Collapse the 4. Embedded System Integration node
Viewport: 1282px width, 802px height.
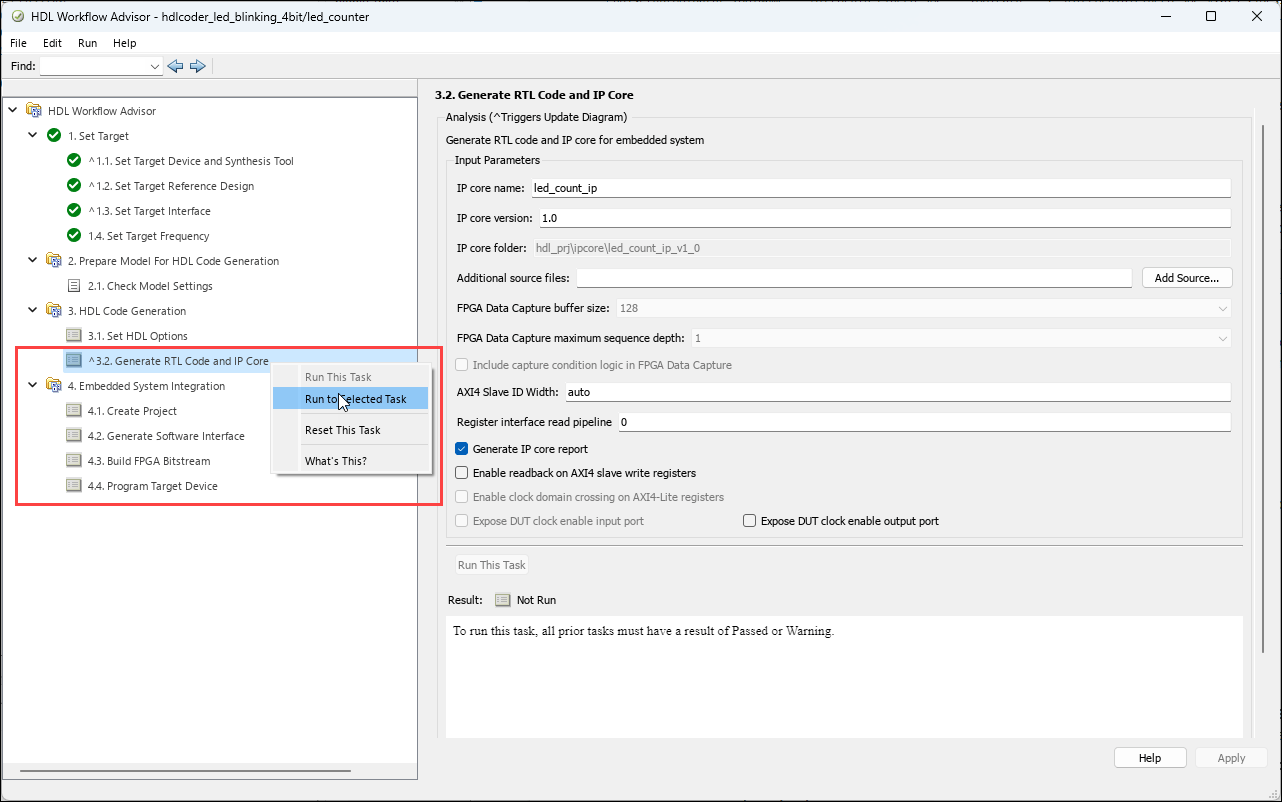33,386
